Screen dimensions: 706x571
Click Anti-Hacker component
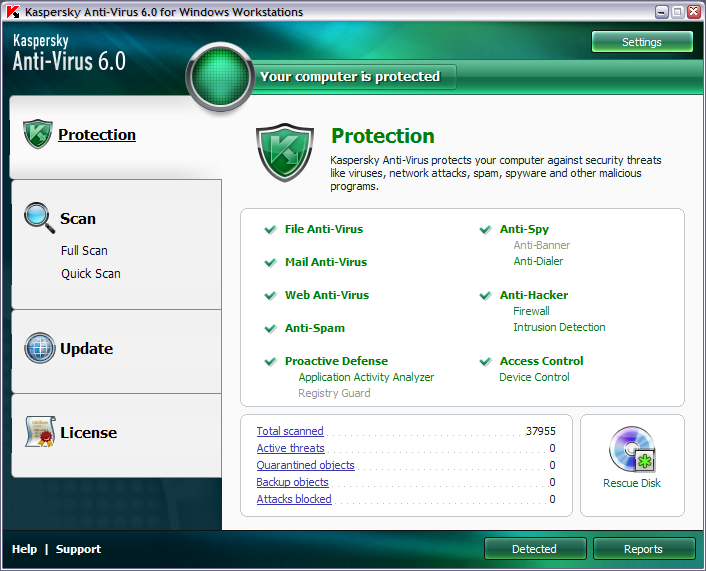coord(534,295)
